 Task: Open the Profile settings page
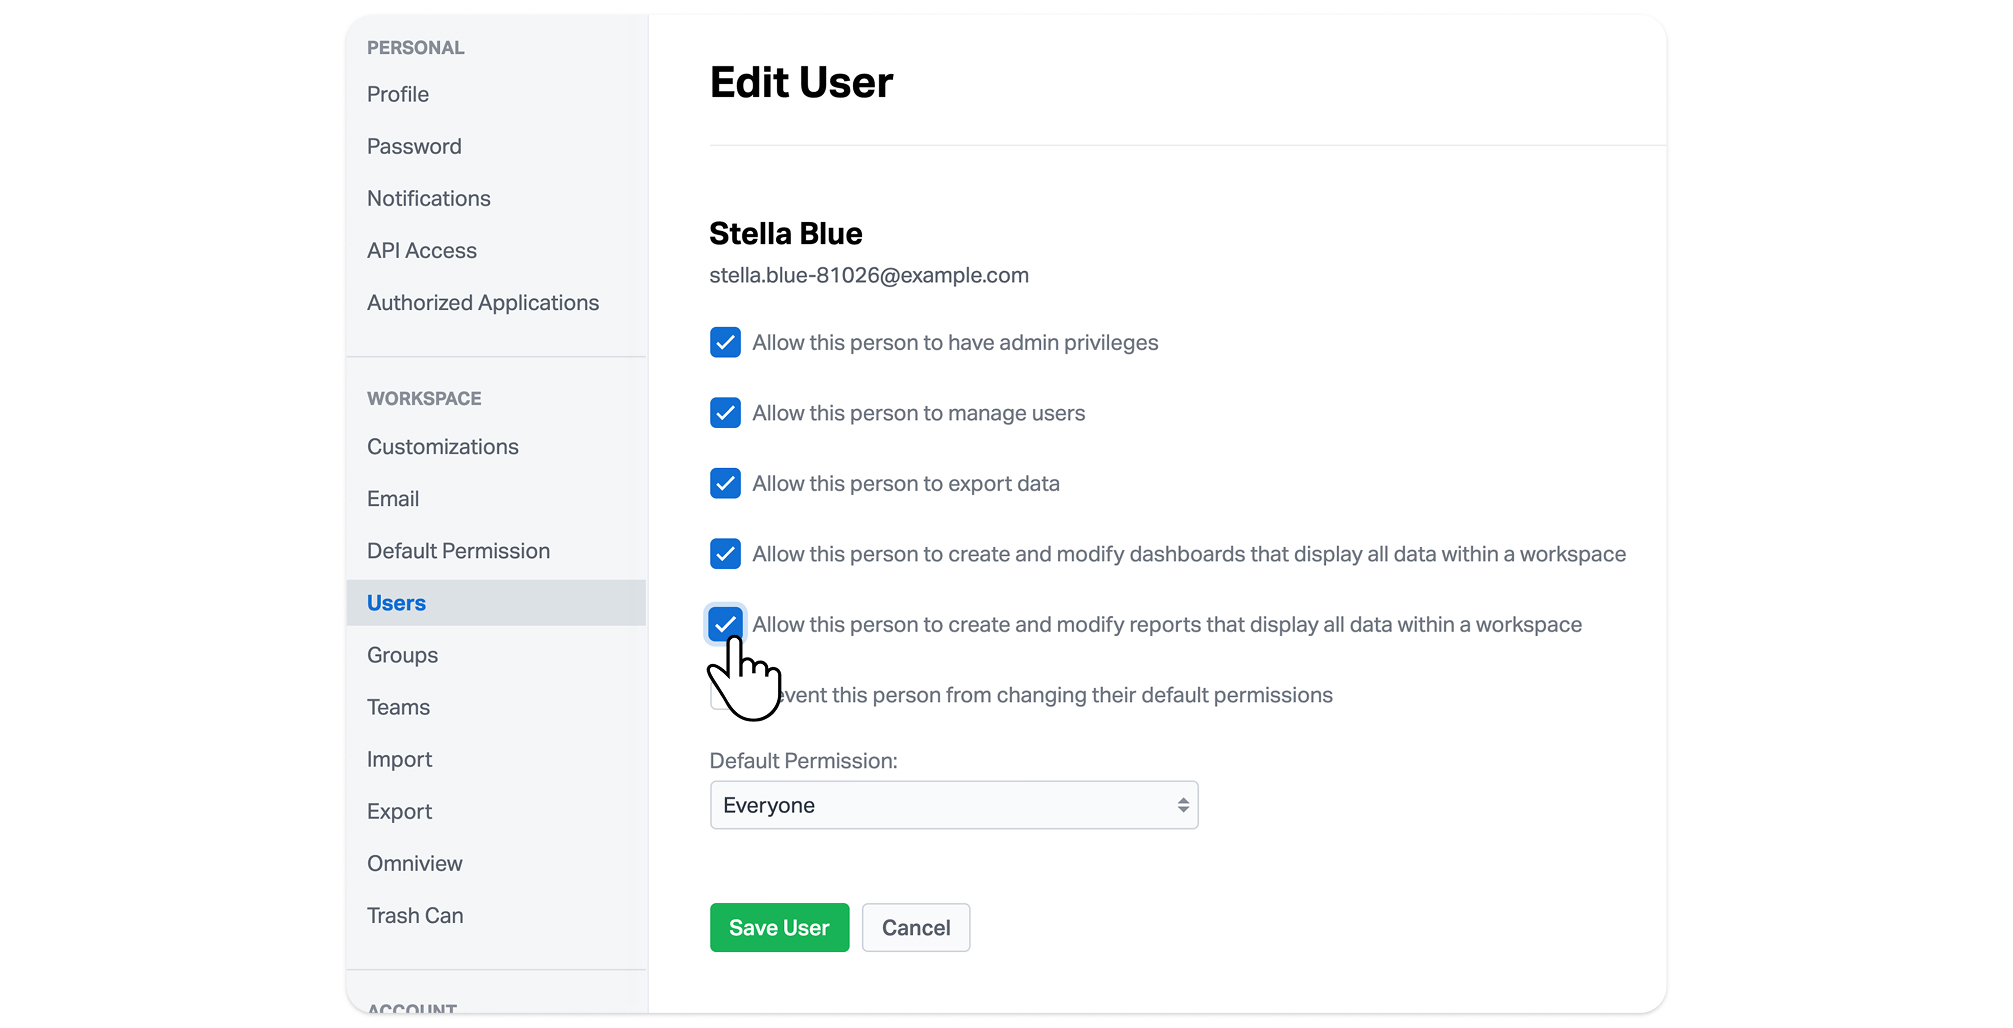point(397,94)
